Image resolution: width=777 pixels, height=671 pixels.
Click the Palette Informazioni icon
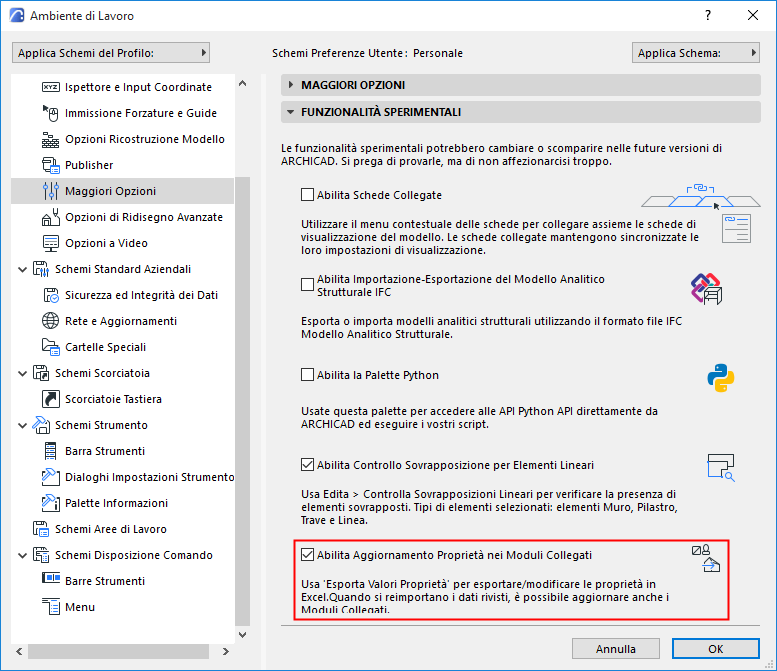[x=51, y=503]
